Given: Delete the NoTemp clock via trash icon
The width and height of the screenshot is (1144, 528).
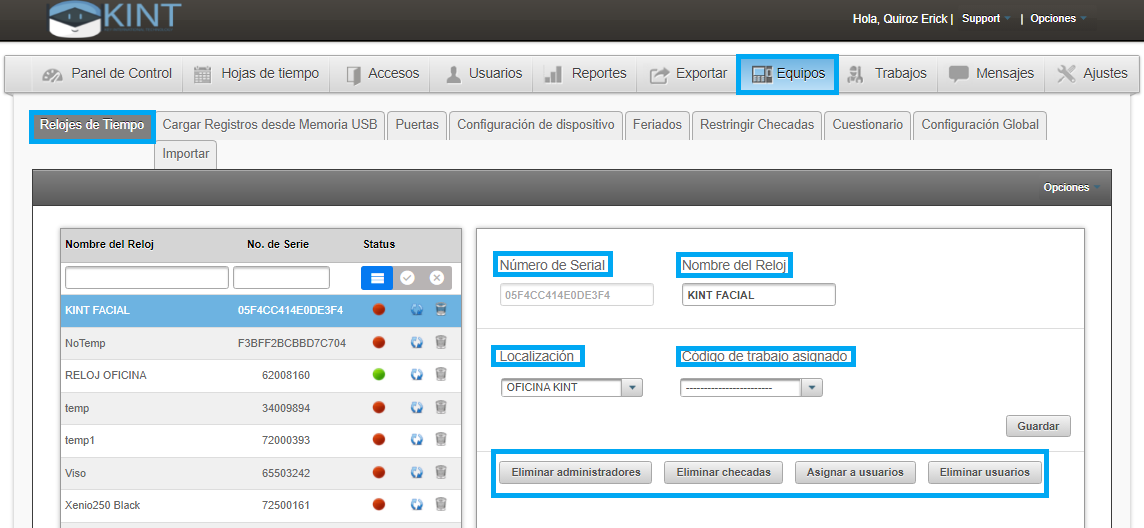Looking at the screenshot, I should [441, 342].
